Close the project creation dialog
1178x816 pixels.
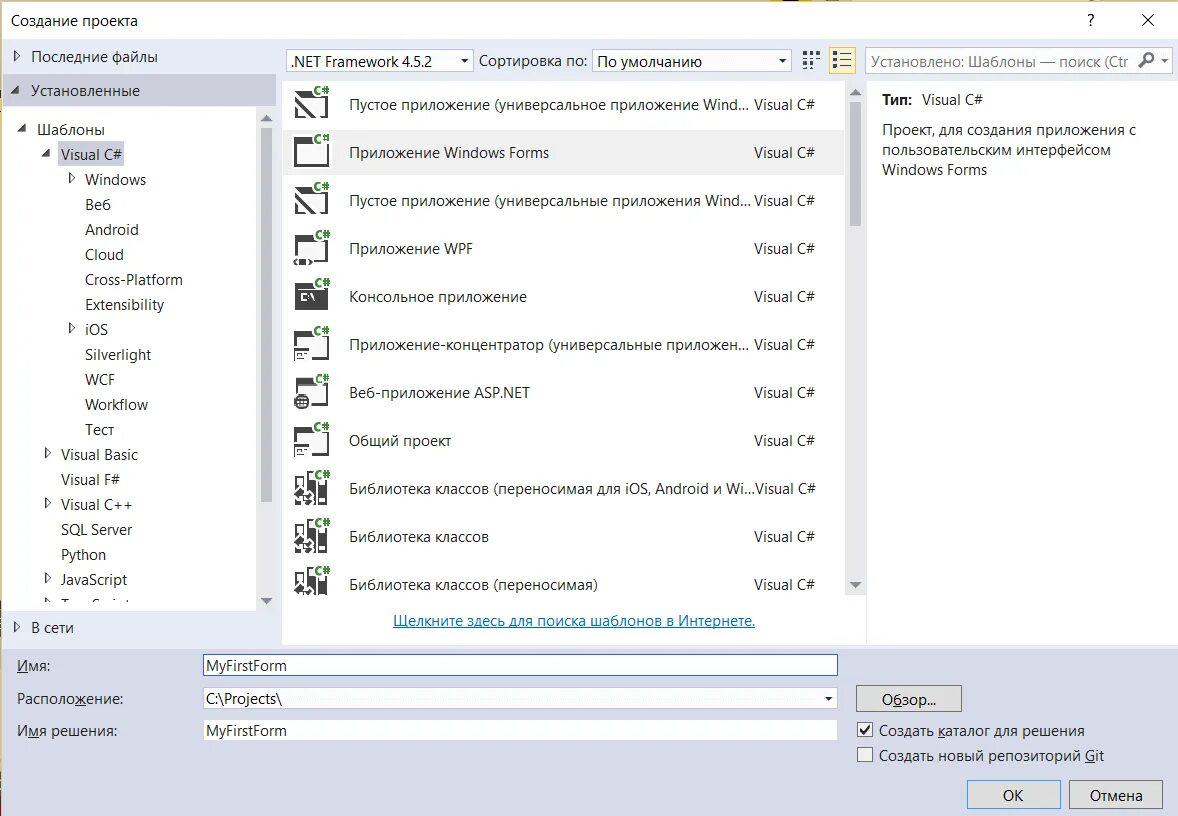click(1148, 20)
